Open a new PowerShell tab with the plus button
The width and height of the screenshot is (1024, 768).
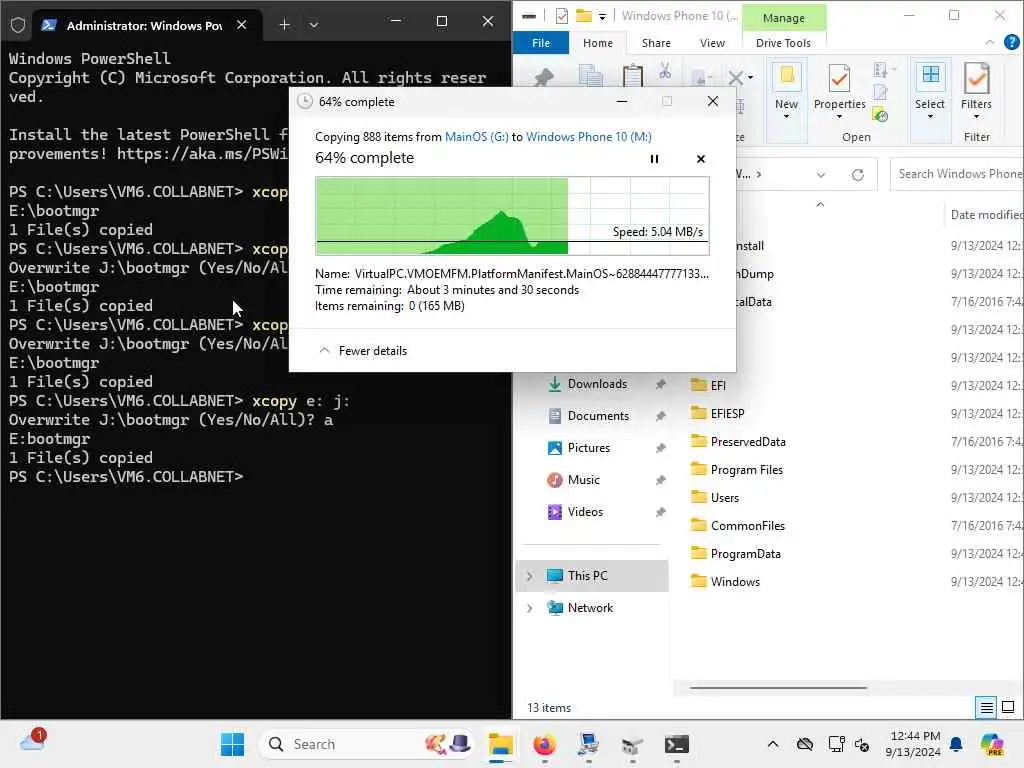[284, 24]
